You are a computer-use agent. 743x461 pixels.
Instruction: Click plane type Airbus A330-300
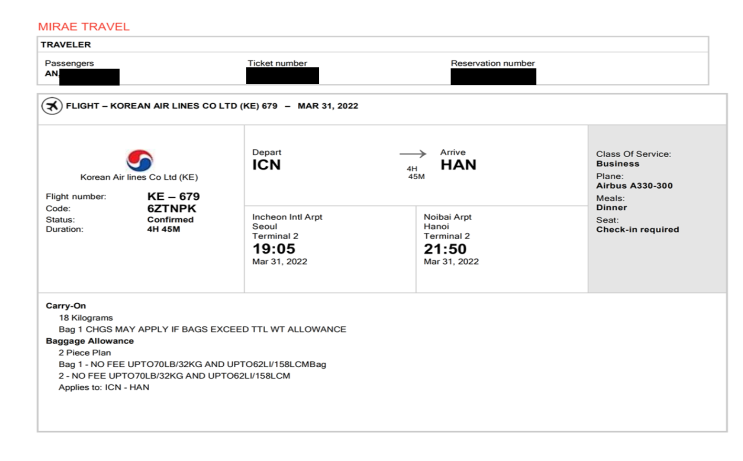[x=634, y=186]
